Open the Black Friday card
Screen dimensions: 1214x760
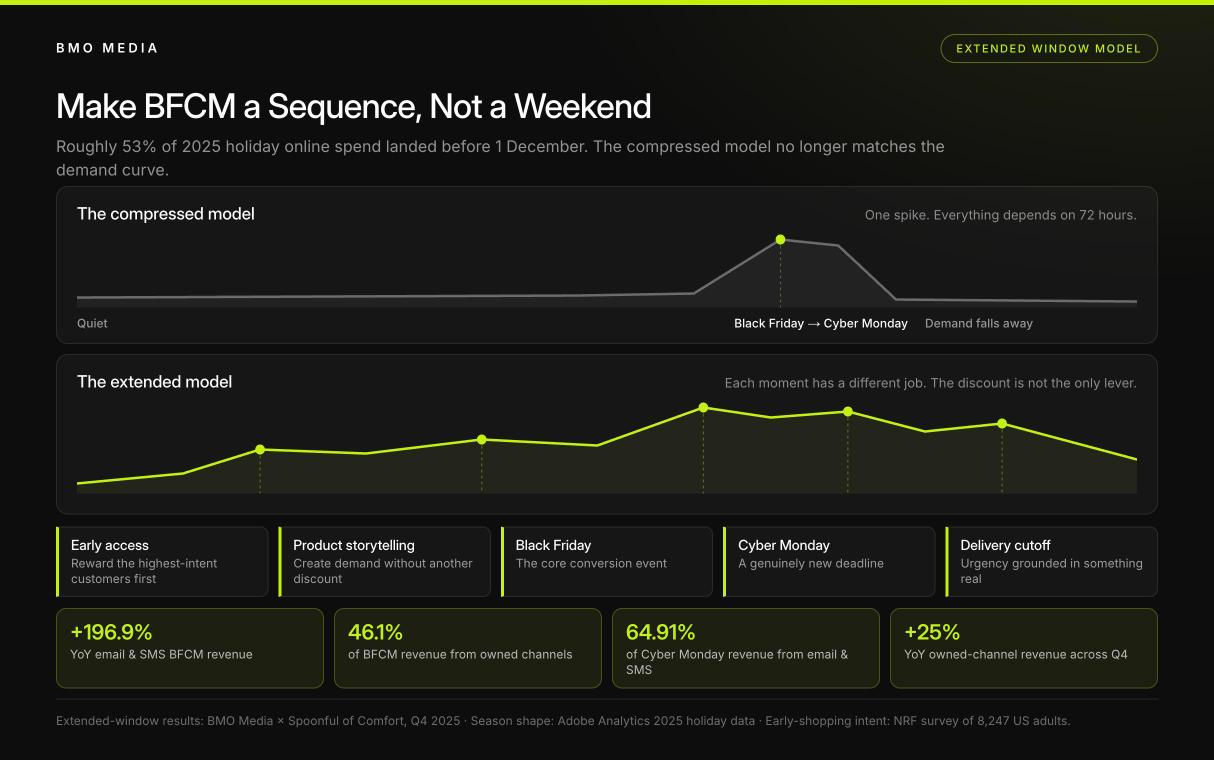[x=607, y=562]
